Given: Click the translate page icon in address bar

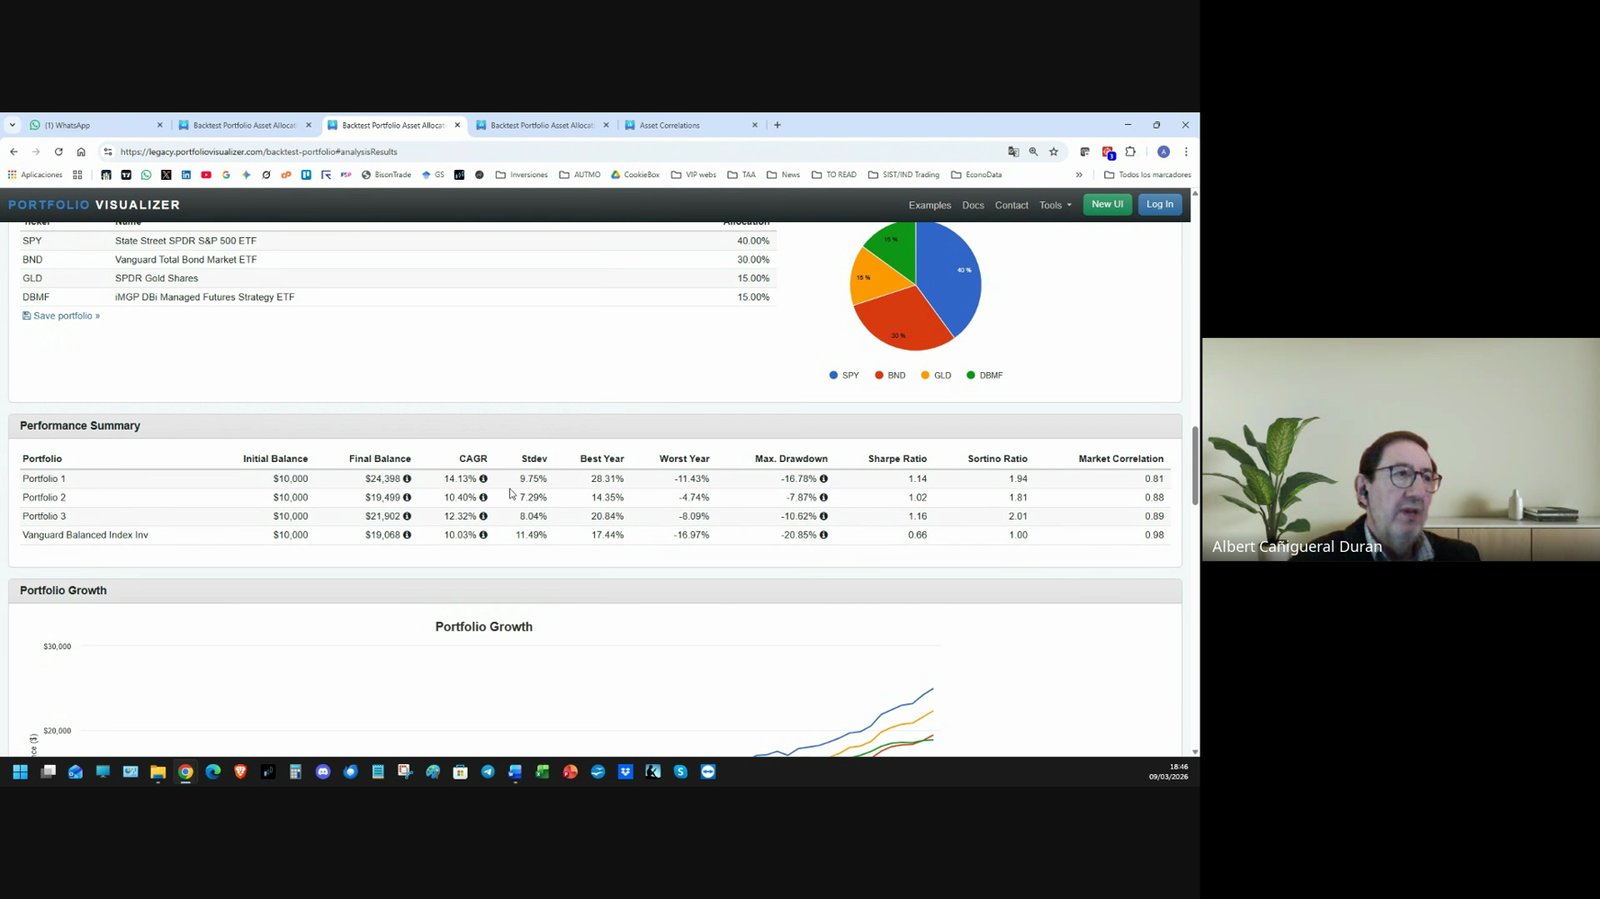Looking at the screenshot, I should pos(1013,152).
